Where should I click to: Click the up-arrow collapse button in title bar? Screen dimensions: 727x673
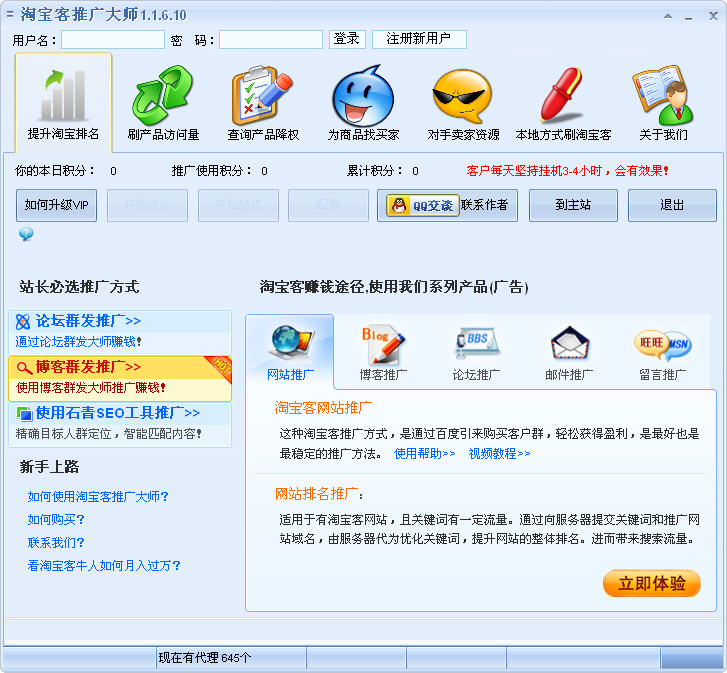[668, 16]
